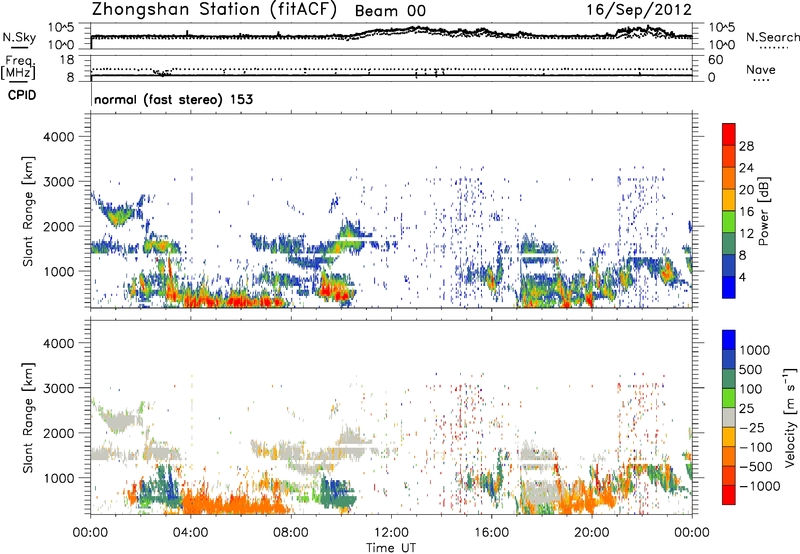The height and width of the screenshot is (554, 800).
Task: Click the "4000" tick on the velocity panel
Action: click(x=59, y=343)
